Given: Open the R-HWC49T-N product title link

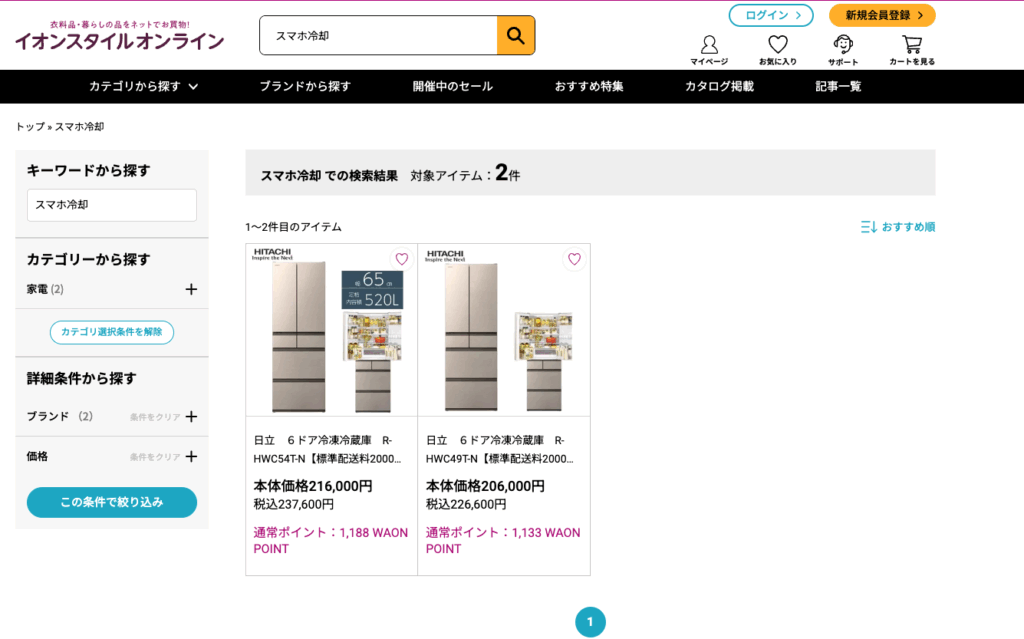Looking at the screenshot, I should tap(500, 450).
